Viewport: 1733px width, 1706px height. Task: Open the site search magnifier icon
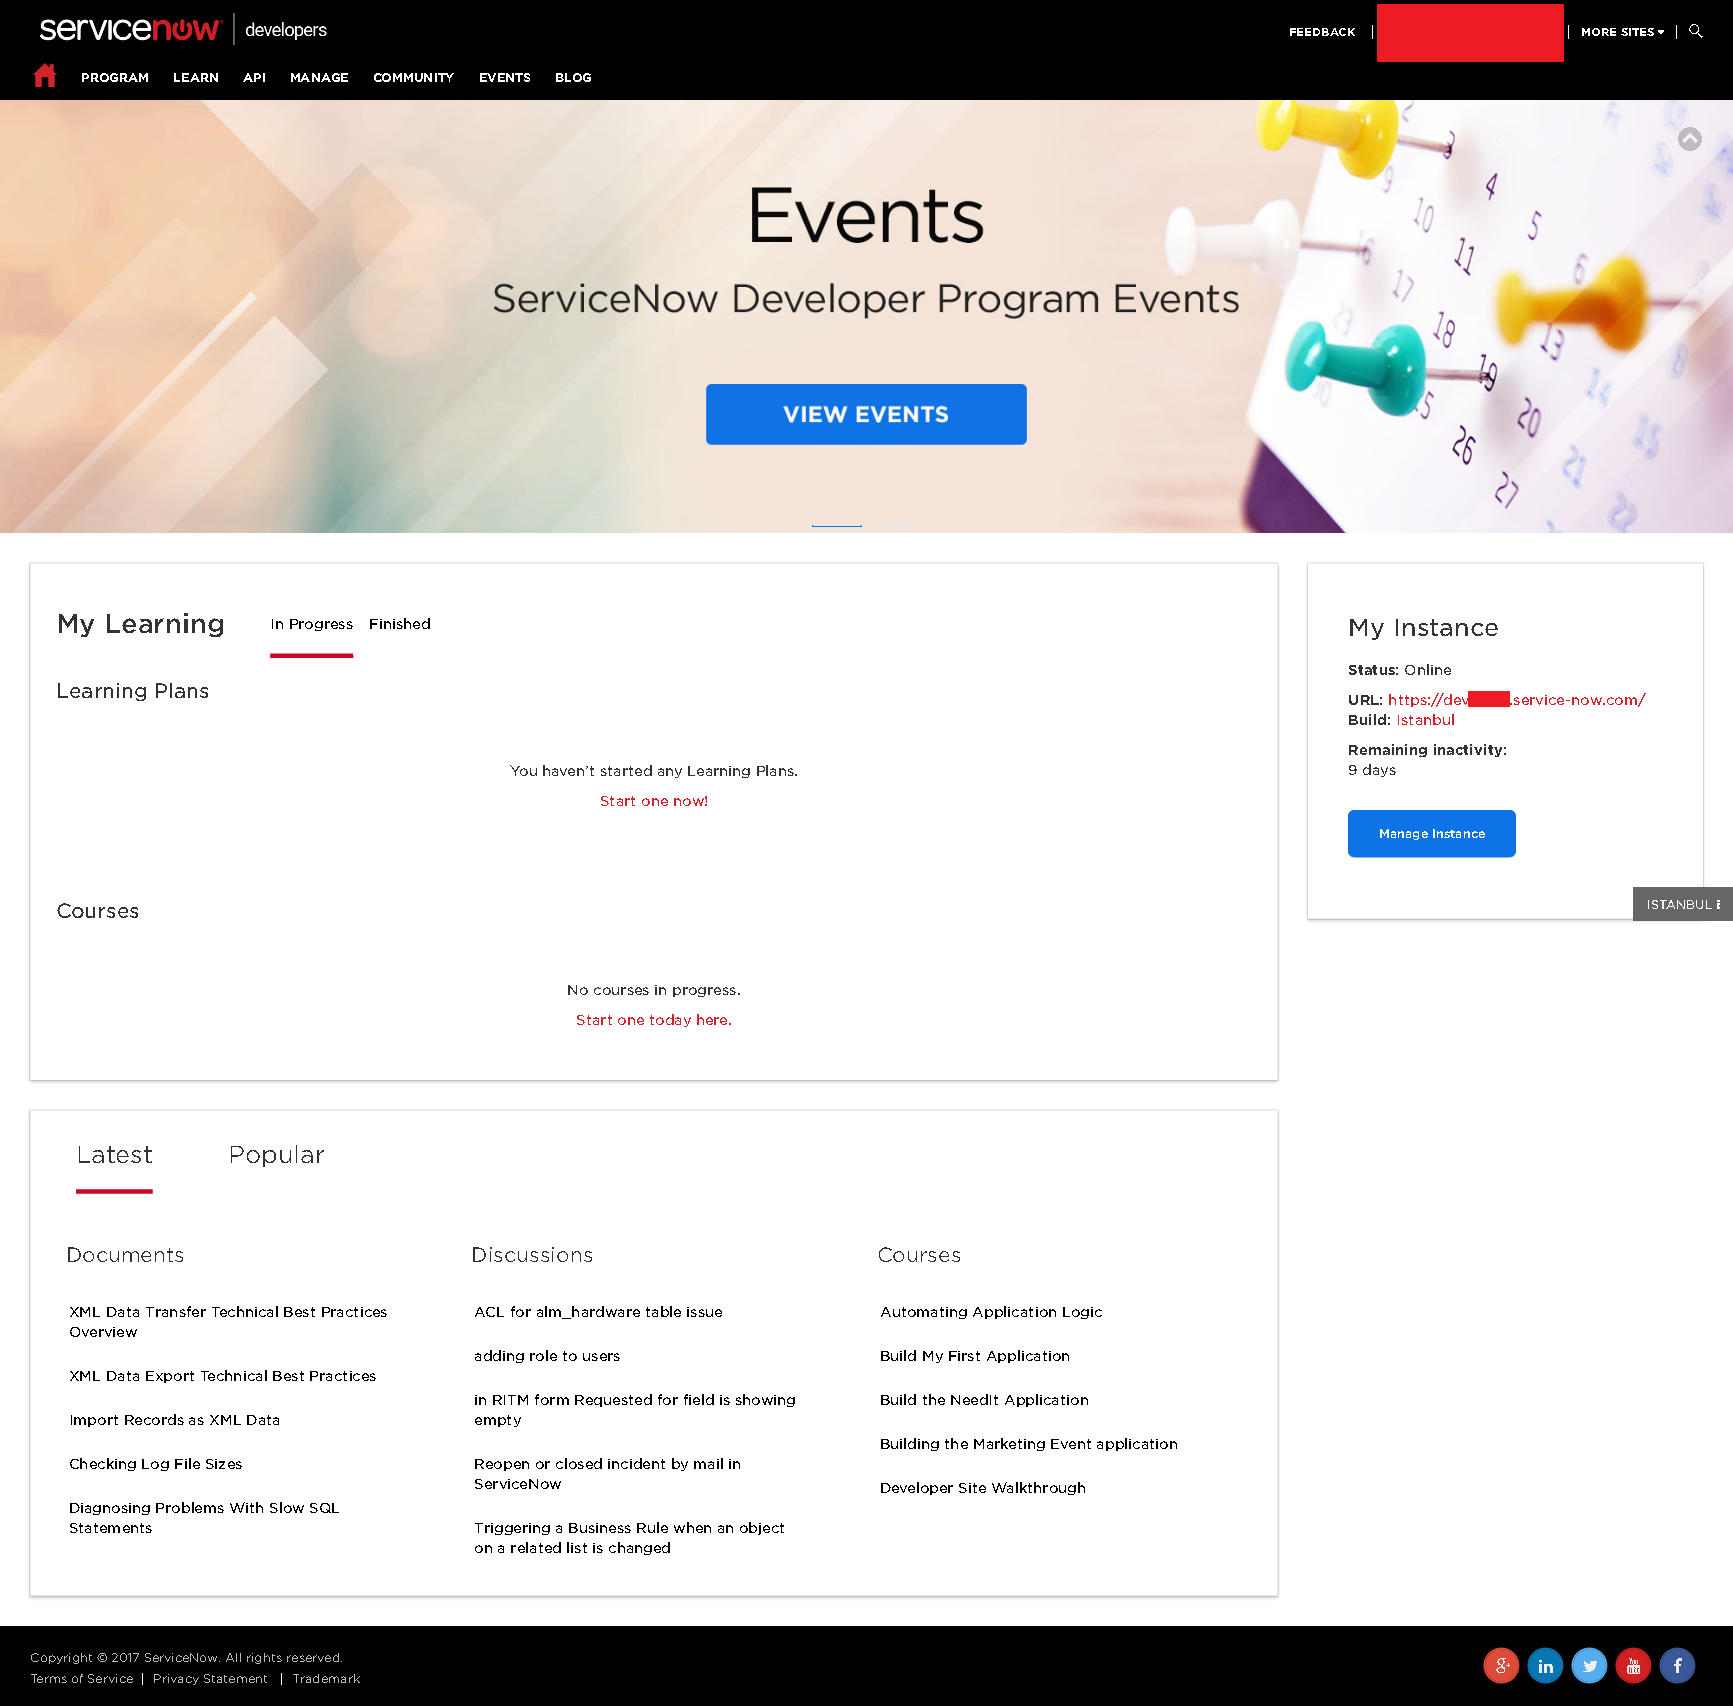click(x=1696, y=31)
